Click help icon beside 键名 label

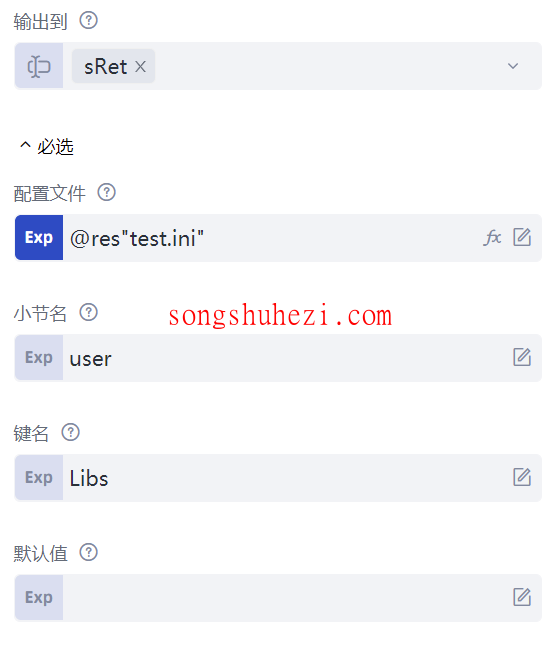[x=71, y=432]
